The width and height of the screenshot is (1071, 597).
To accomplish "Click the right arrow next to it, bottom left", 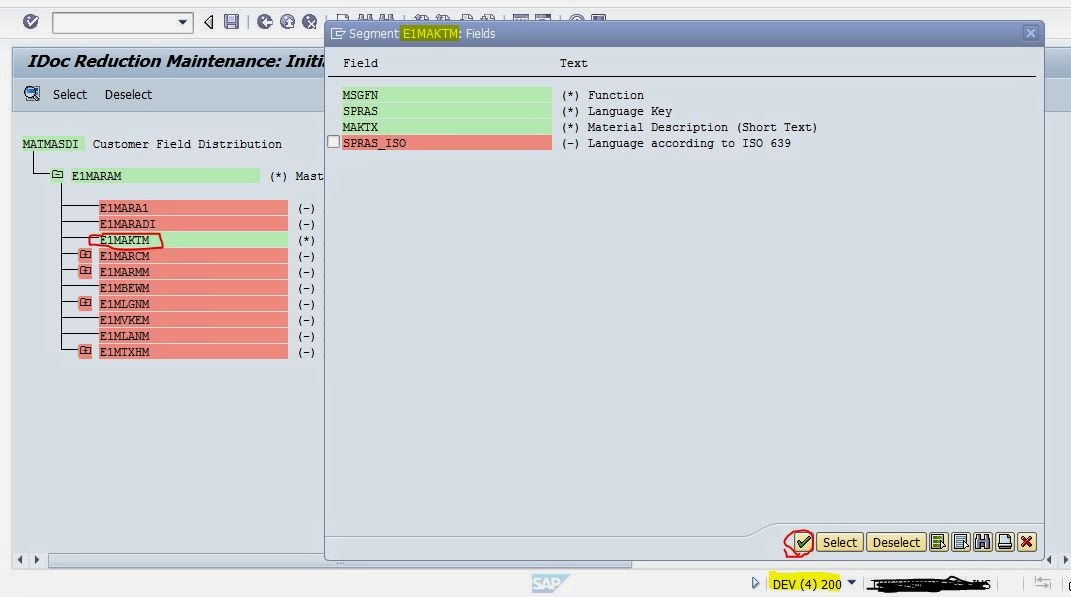I will [37, 560].
